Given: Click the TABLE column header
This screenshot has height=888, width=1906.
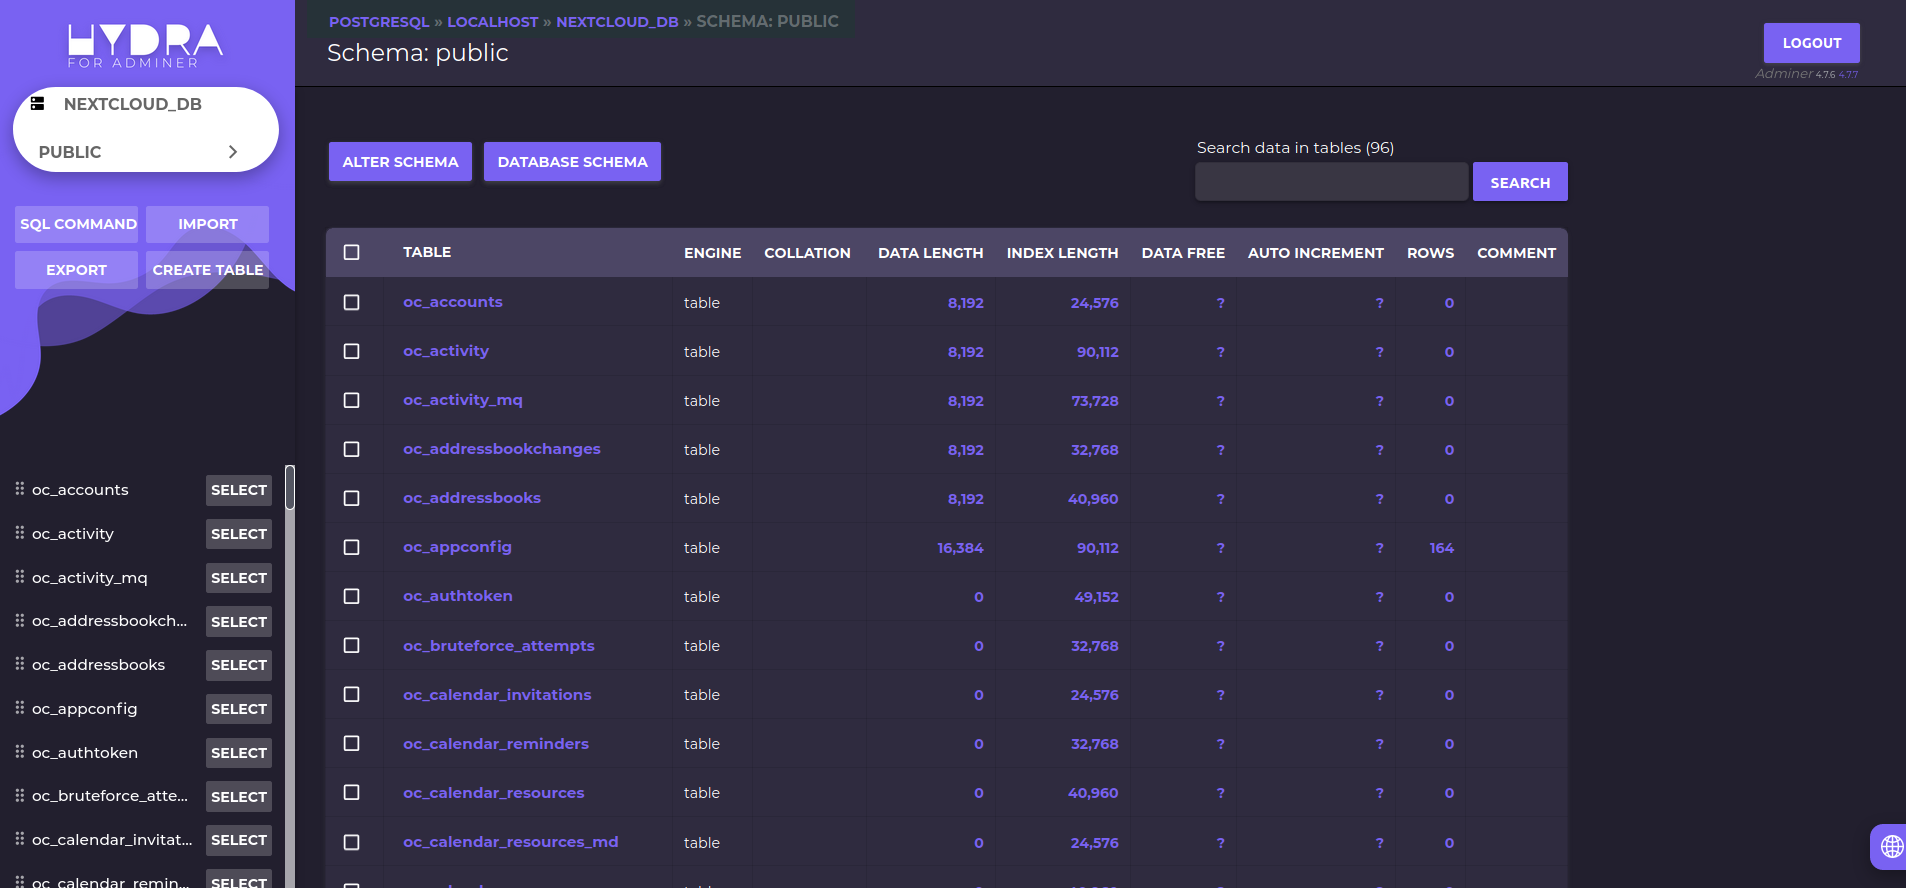Looking at the screenshot, I should pos(427,252).
